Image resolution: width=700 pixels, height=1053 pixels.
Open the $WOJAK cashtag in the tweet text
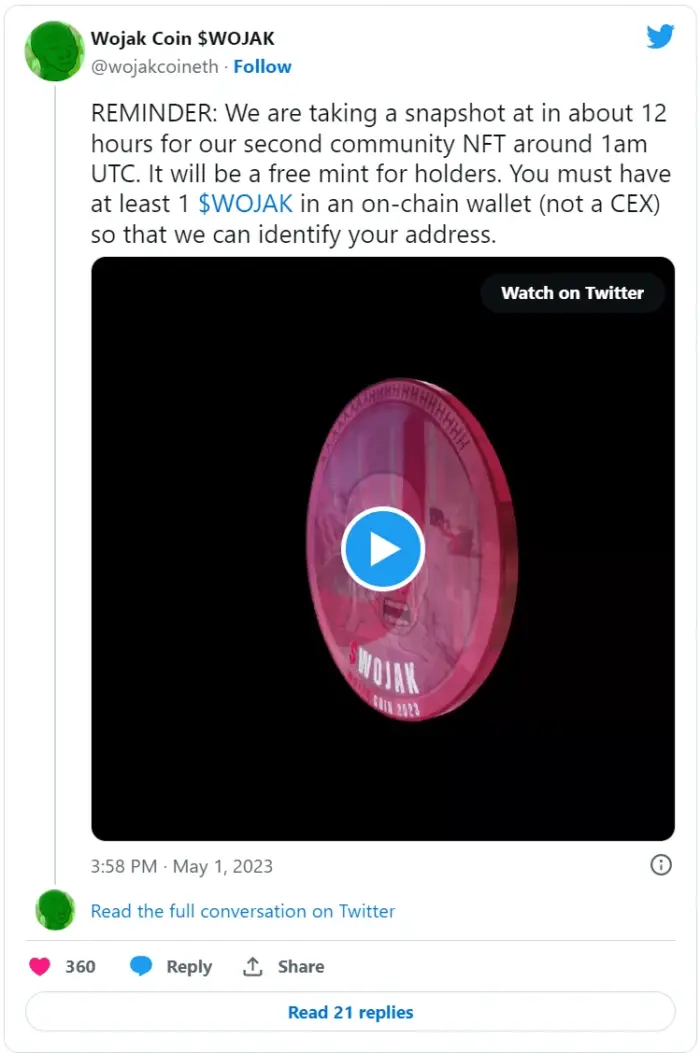[x=245, y=204]
